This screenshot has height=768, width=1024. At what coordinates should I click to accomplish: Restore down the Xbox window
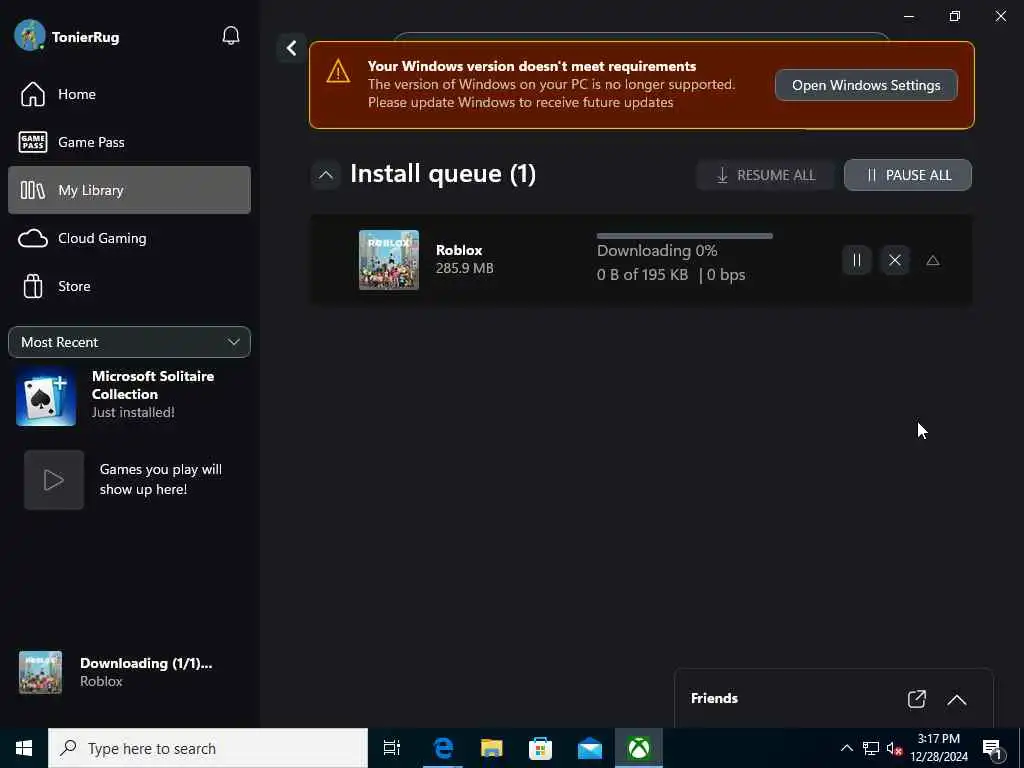click(955, 16)
